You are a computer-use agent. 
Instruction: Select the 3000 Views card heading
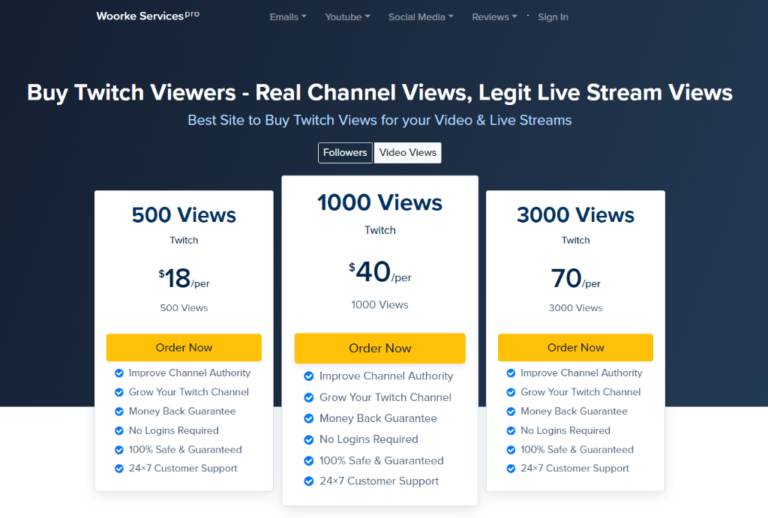coord(576,215)
